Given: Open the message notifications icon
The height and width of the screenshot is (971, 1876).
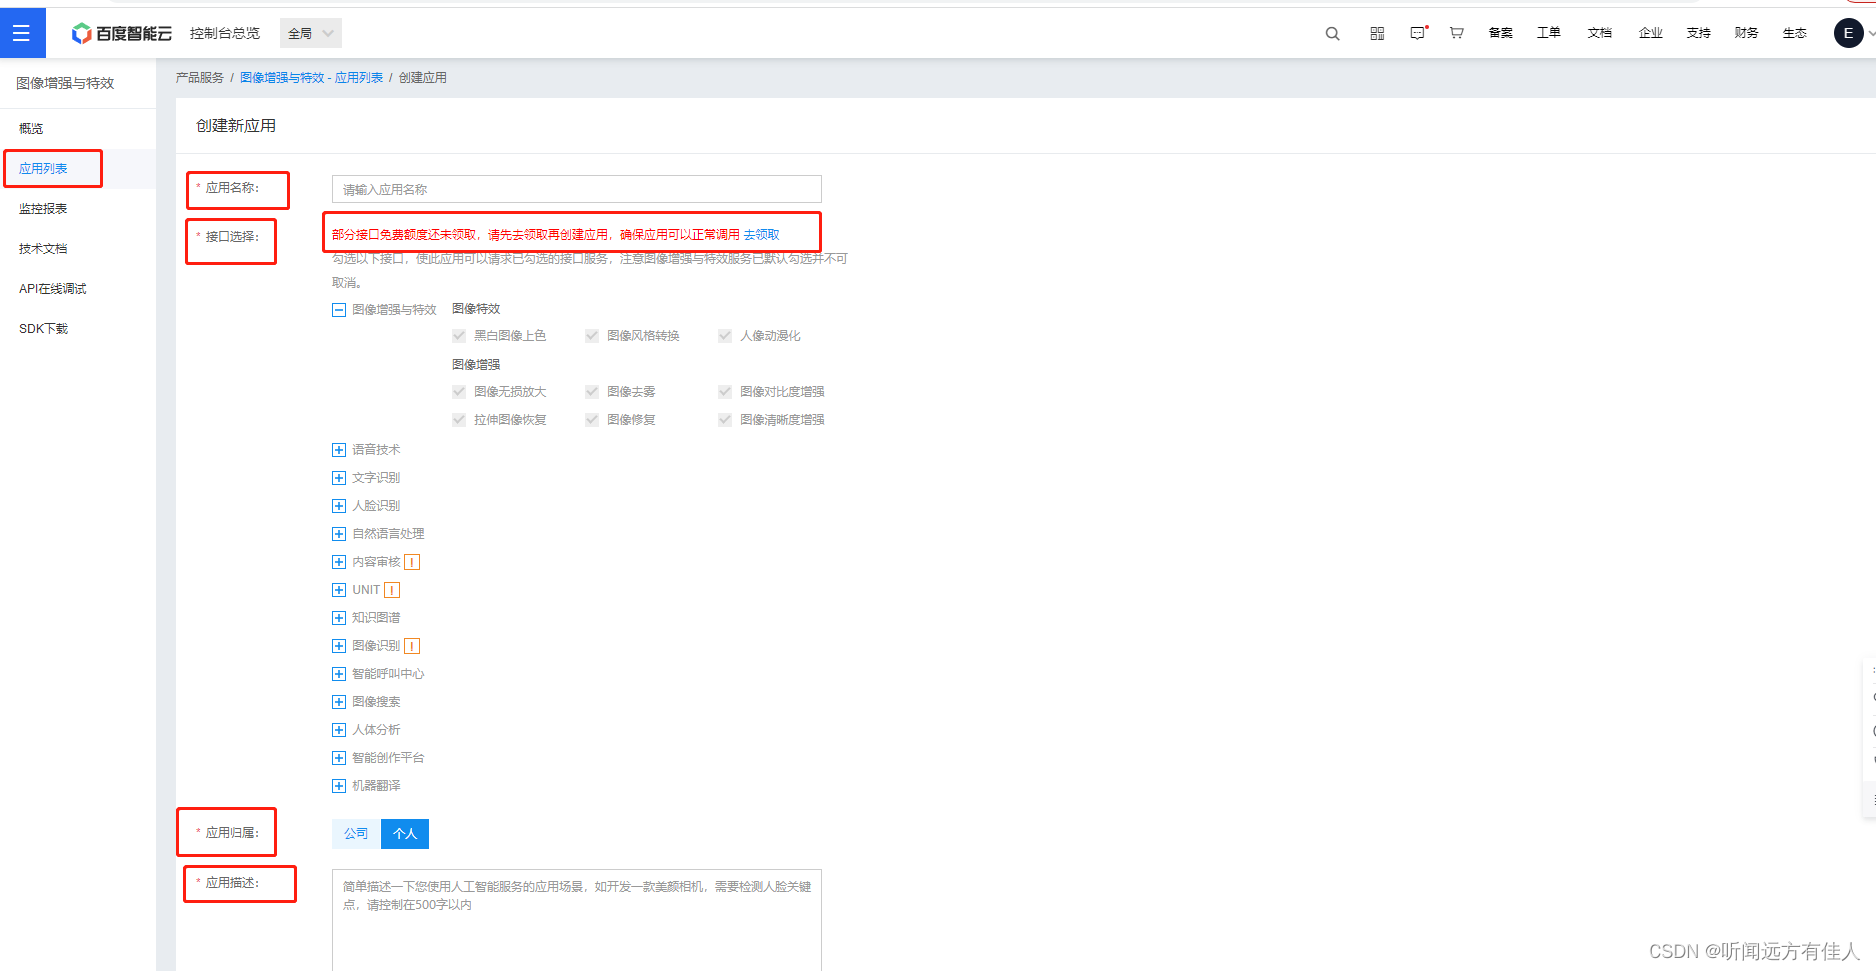Looking at the screenshot, I should pos(1418,33).
